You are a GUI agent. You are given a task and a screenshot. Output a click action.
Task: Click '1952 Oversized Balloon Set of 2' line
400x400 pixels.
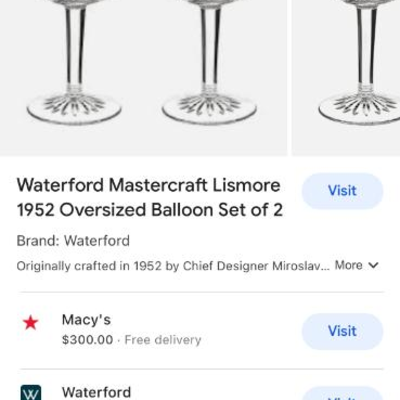point(150,210)
